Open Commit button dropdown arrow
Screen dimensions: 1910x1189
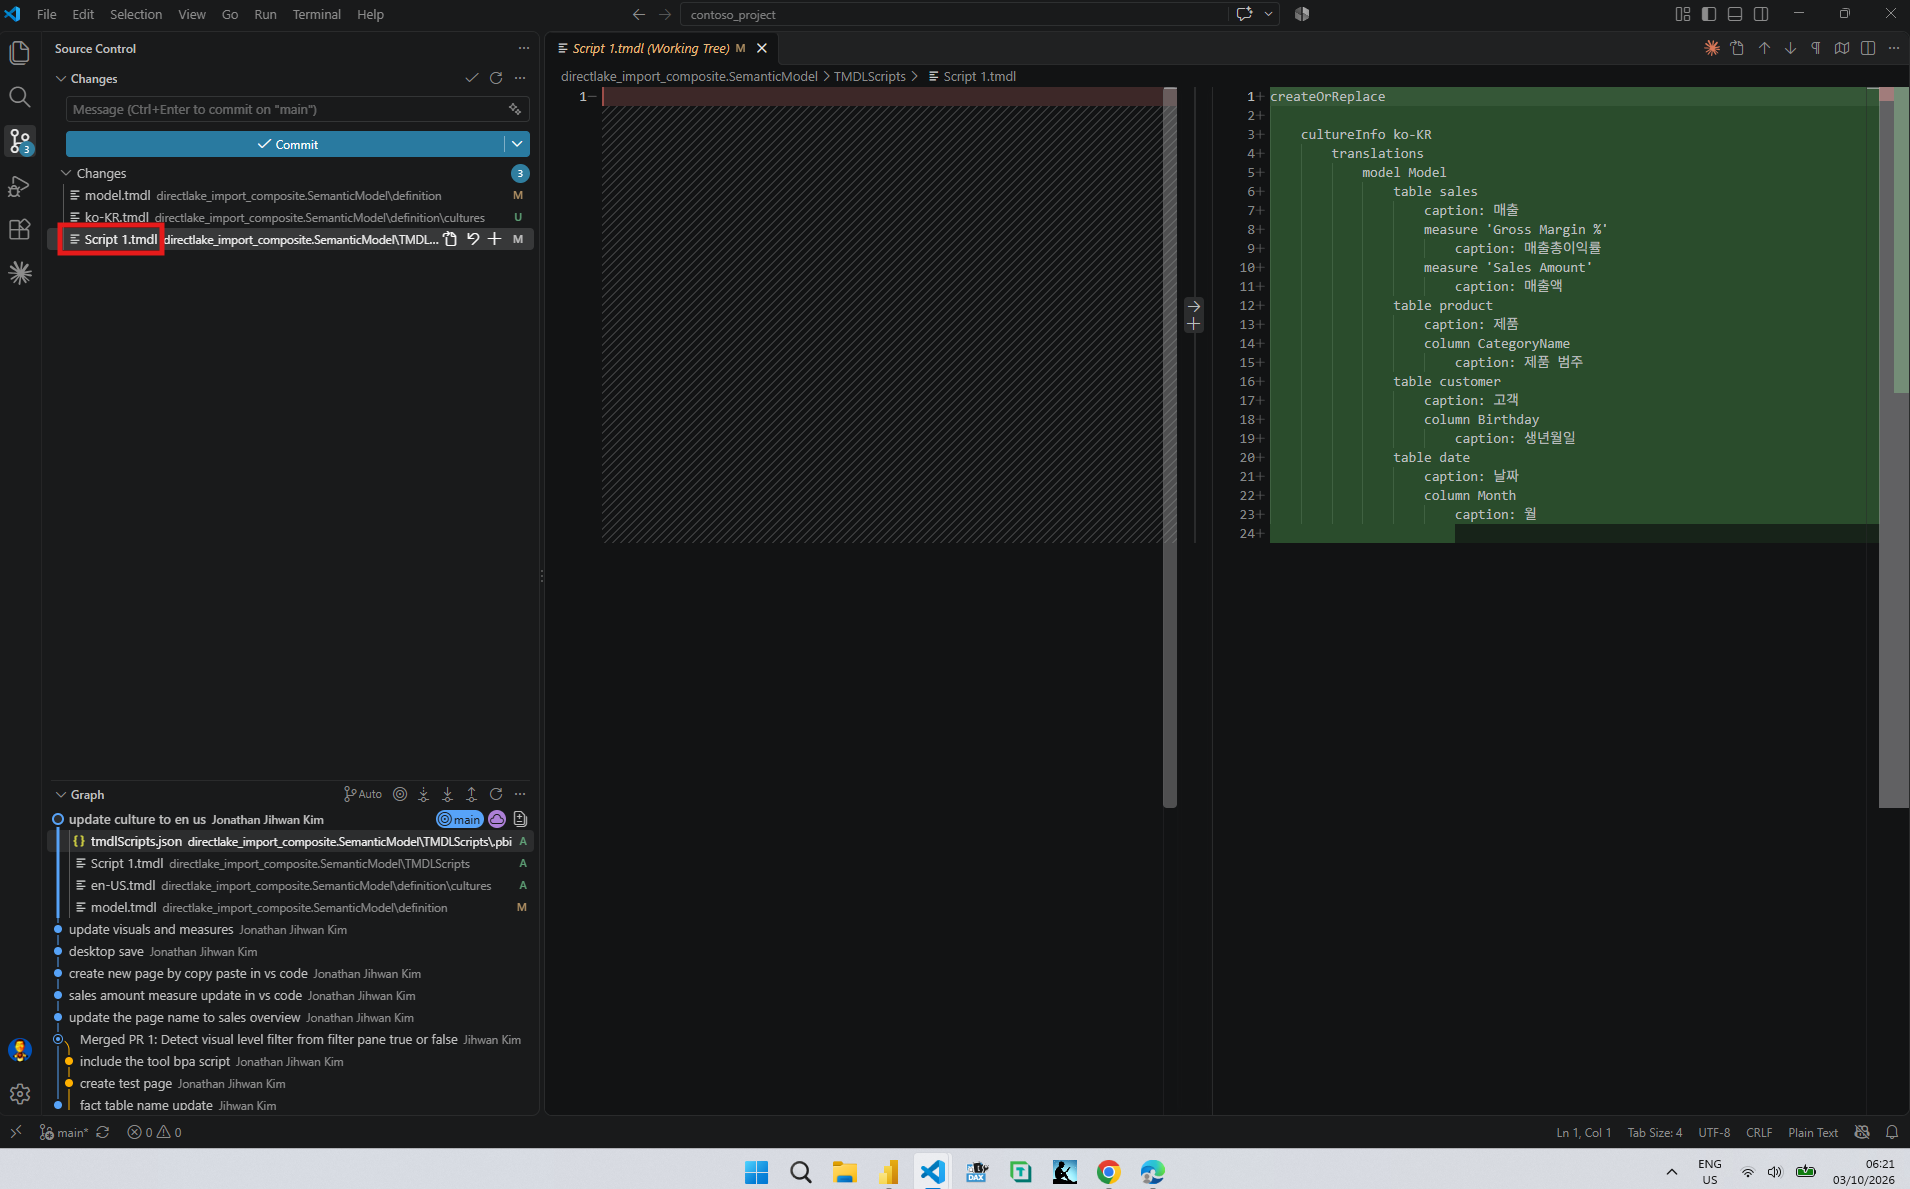(x=517, y=144)
